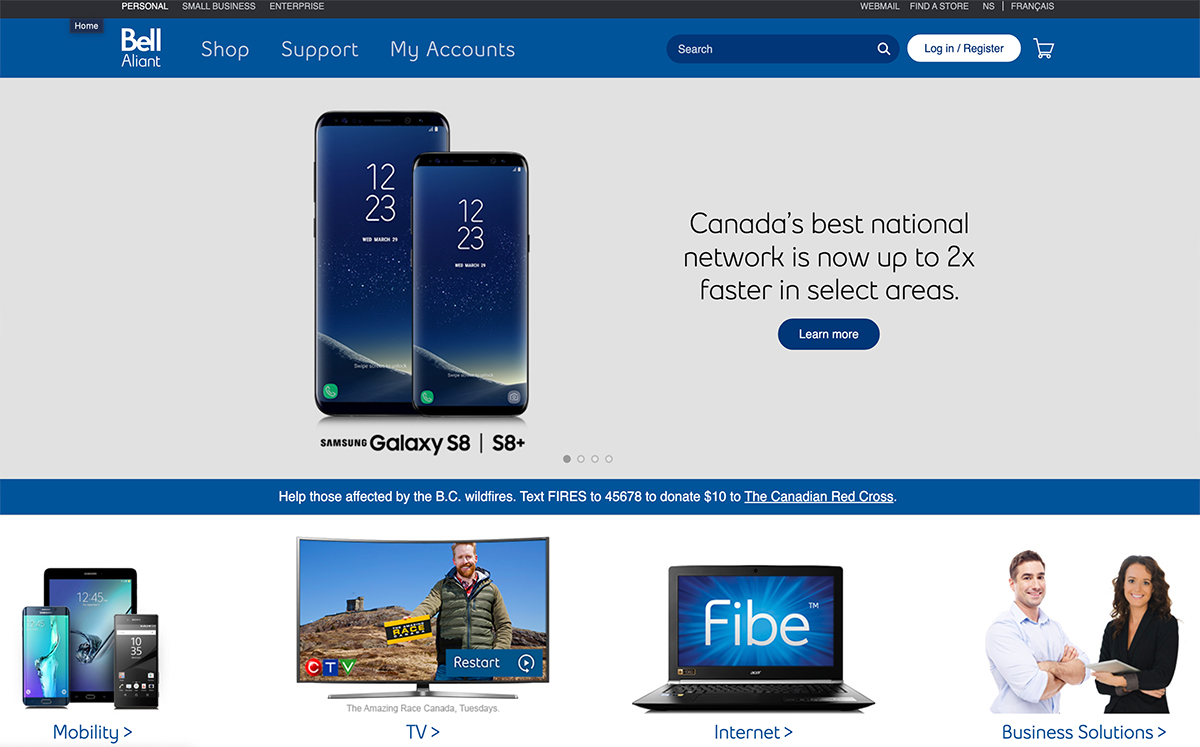The image size is (1200, 747).
Task: Open the shopping cart icon
Action: pyautogui.click(x=1043, y=48)
